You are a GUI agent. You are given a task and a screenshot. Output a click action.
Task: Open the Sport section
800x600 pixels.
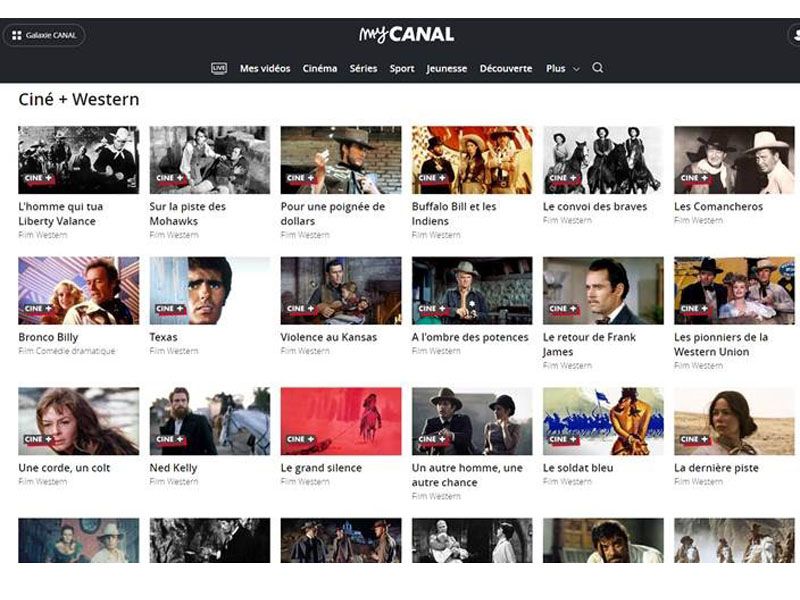point(402,68)
